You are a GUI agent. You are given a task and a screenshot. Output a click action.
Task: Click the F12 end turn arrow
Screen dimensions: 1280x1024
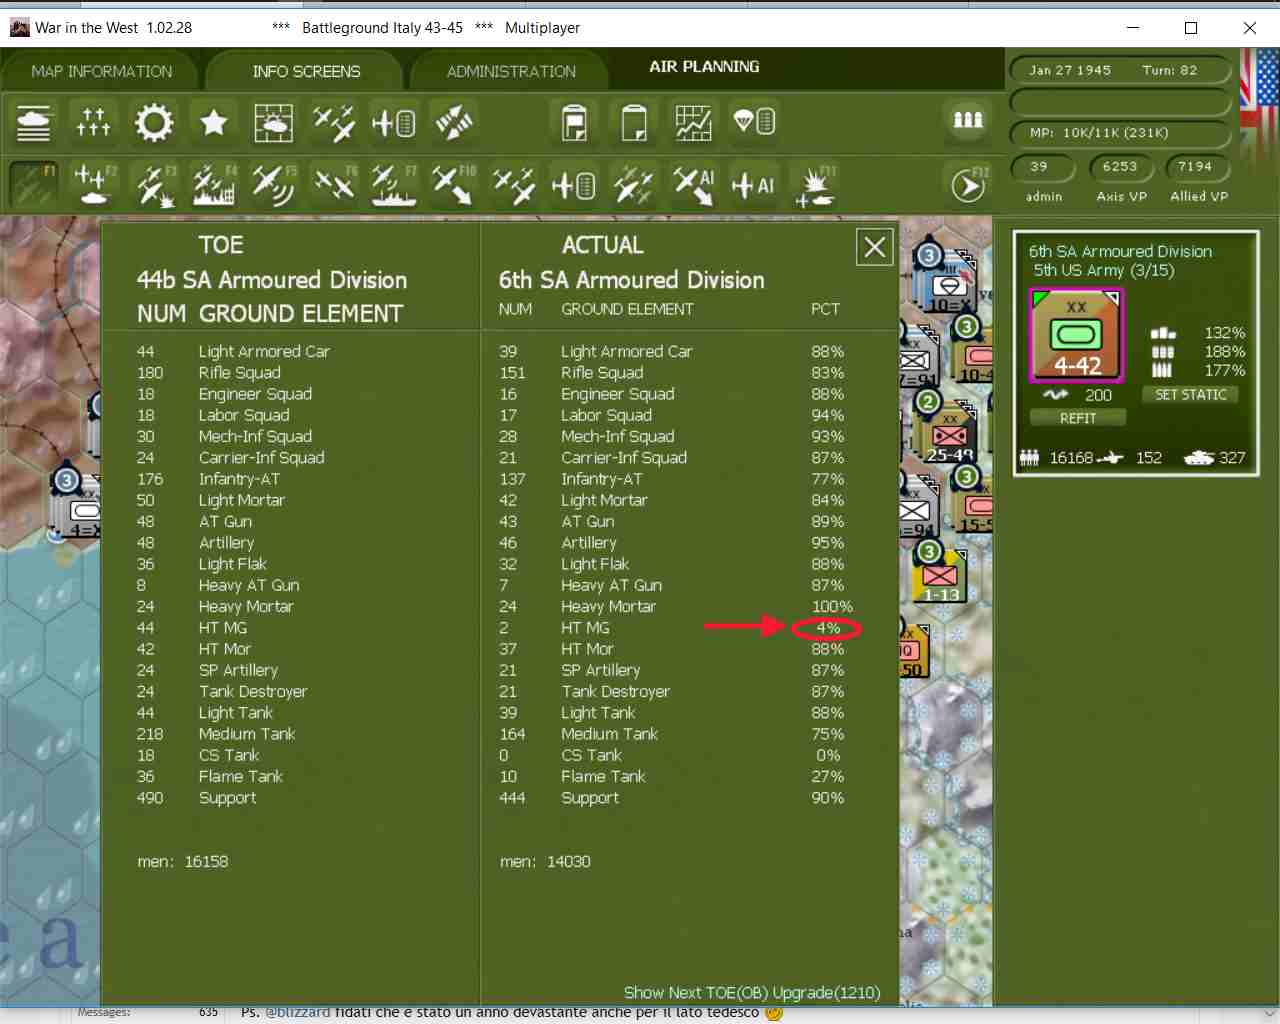pos(967,185)
